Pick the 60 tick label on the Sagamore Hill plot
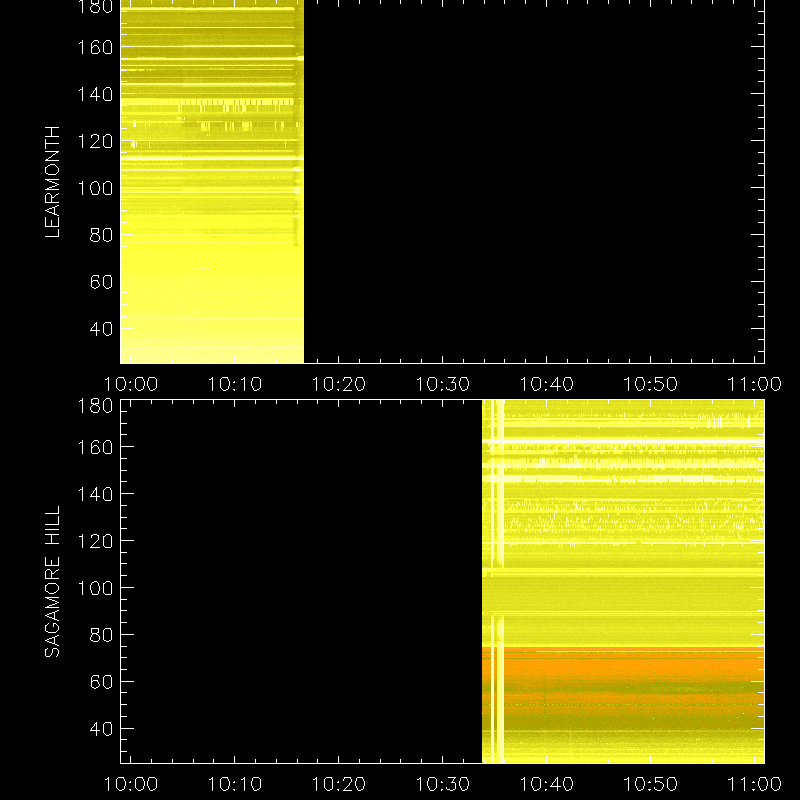Image resolution: width=800 pixels, height=800 pixels. tap(101, 682)
